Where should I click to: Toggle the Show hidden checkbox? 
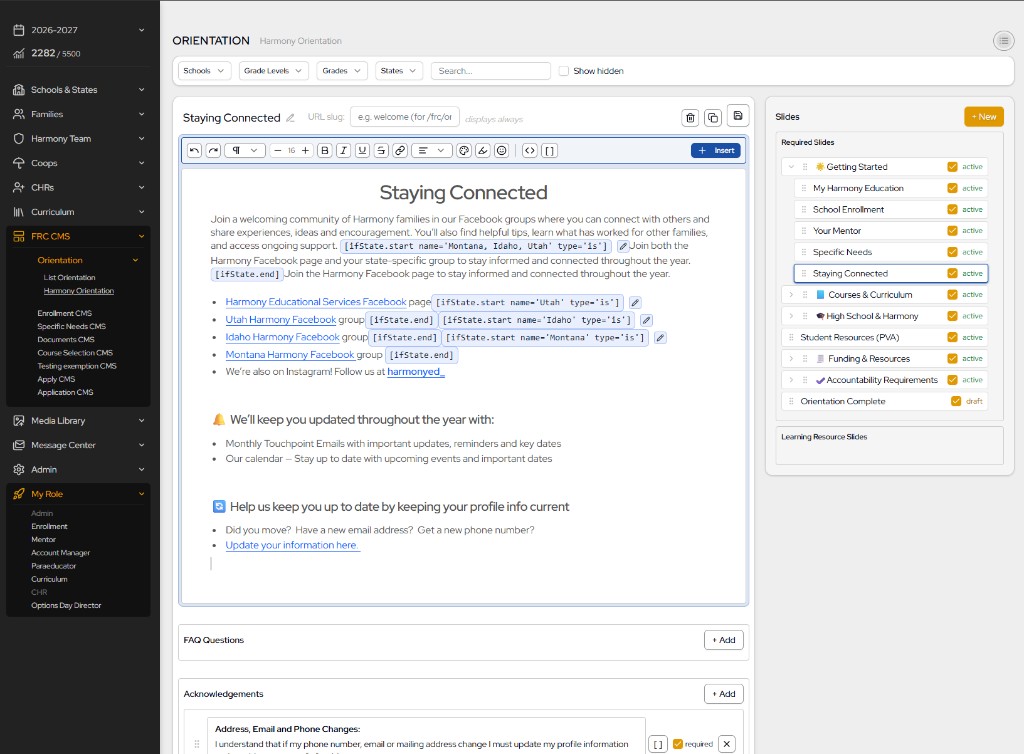click(564, 71)
